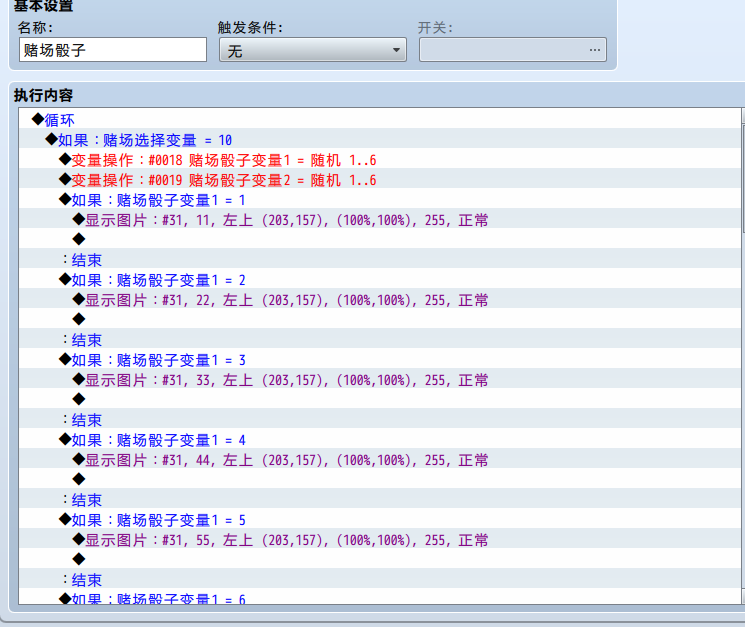Select the 结束 line after 变量1 = 3 block
745x627 pixels.
point(380,419)
